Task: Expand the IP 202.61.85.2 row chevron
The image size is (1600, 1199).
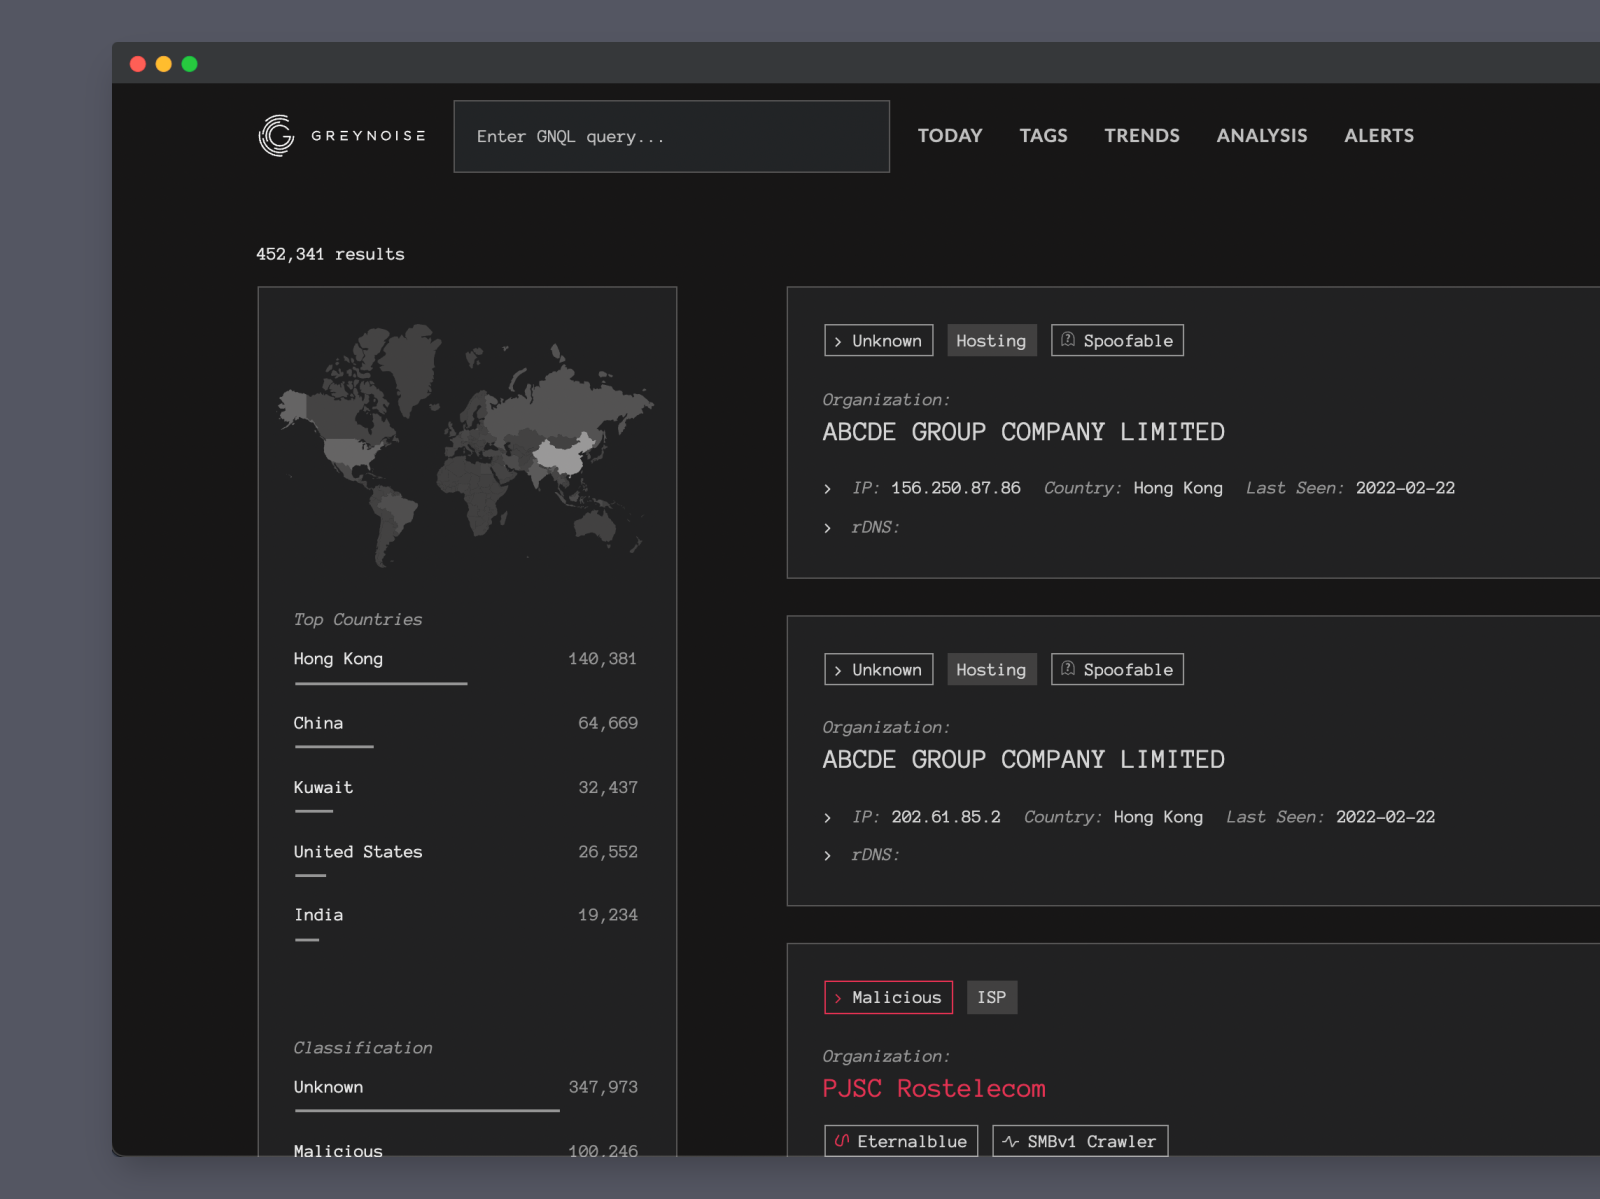Action: coord(827,818)
